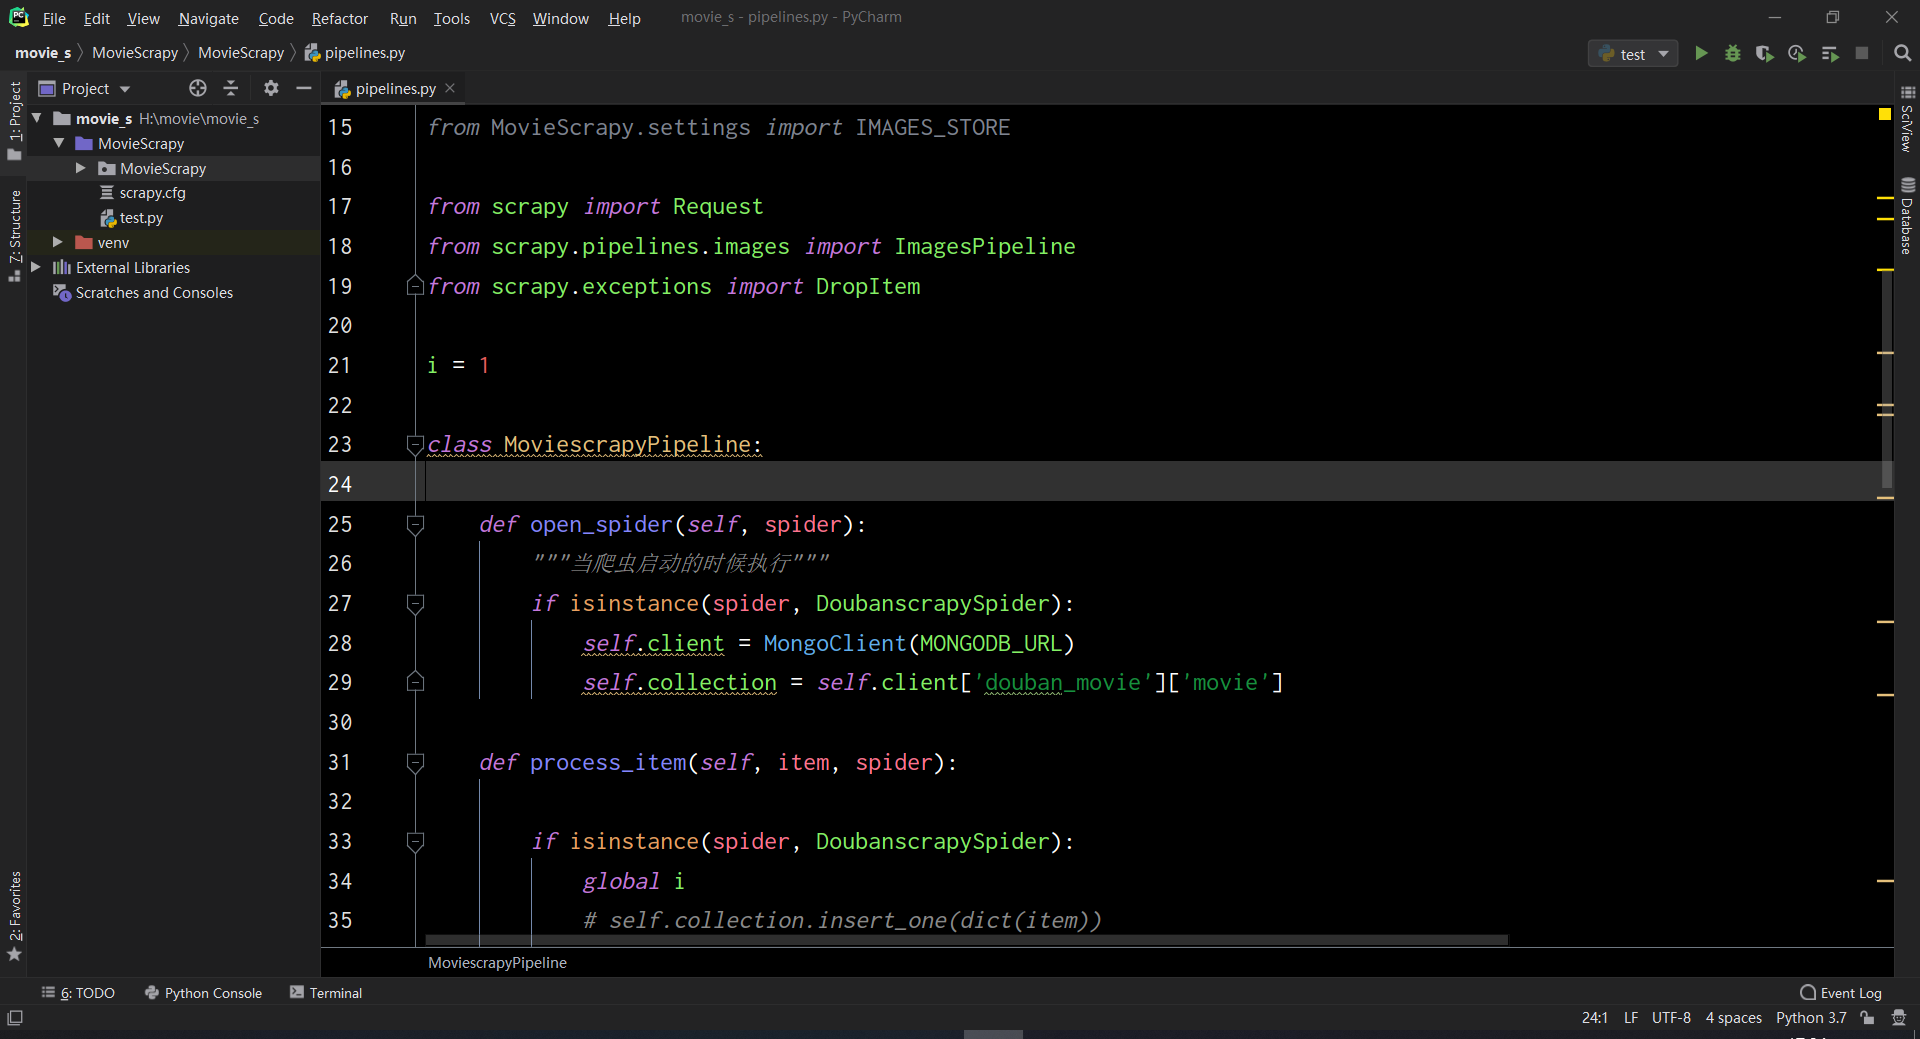Open Search Everywhere with the magnifier
Image resolution: width=1920 pixels, height=1039 pixels.
click(1902, 52)
